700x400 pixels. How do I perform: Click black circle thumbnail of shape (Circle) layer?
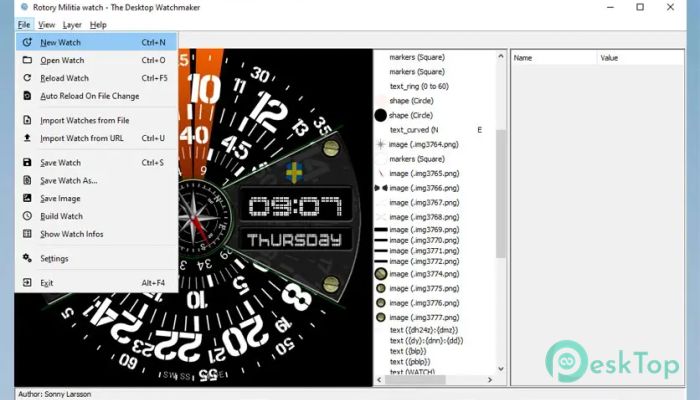click(380, 115)
